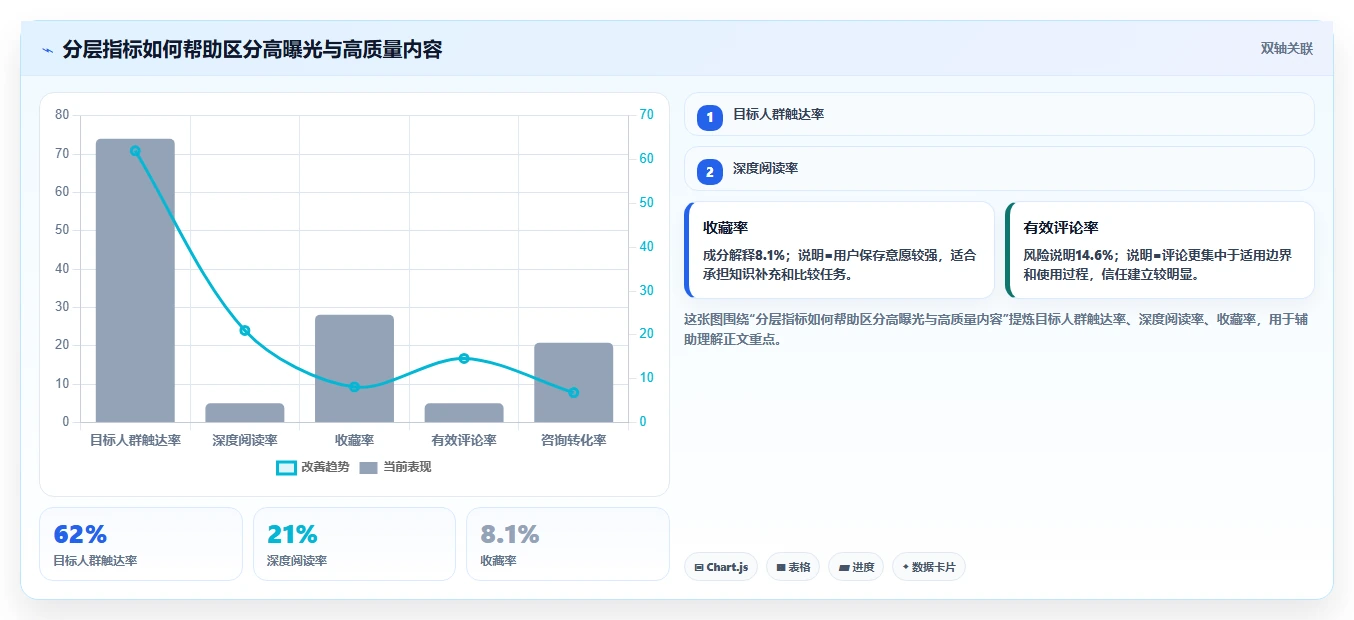This screenshot has width=1354, height=620.
Task: Click the 有效评论率 explanation card
Action: coord(1160,250)
